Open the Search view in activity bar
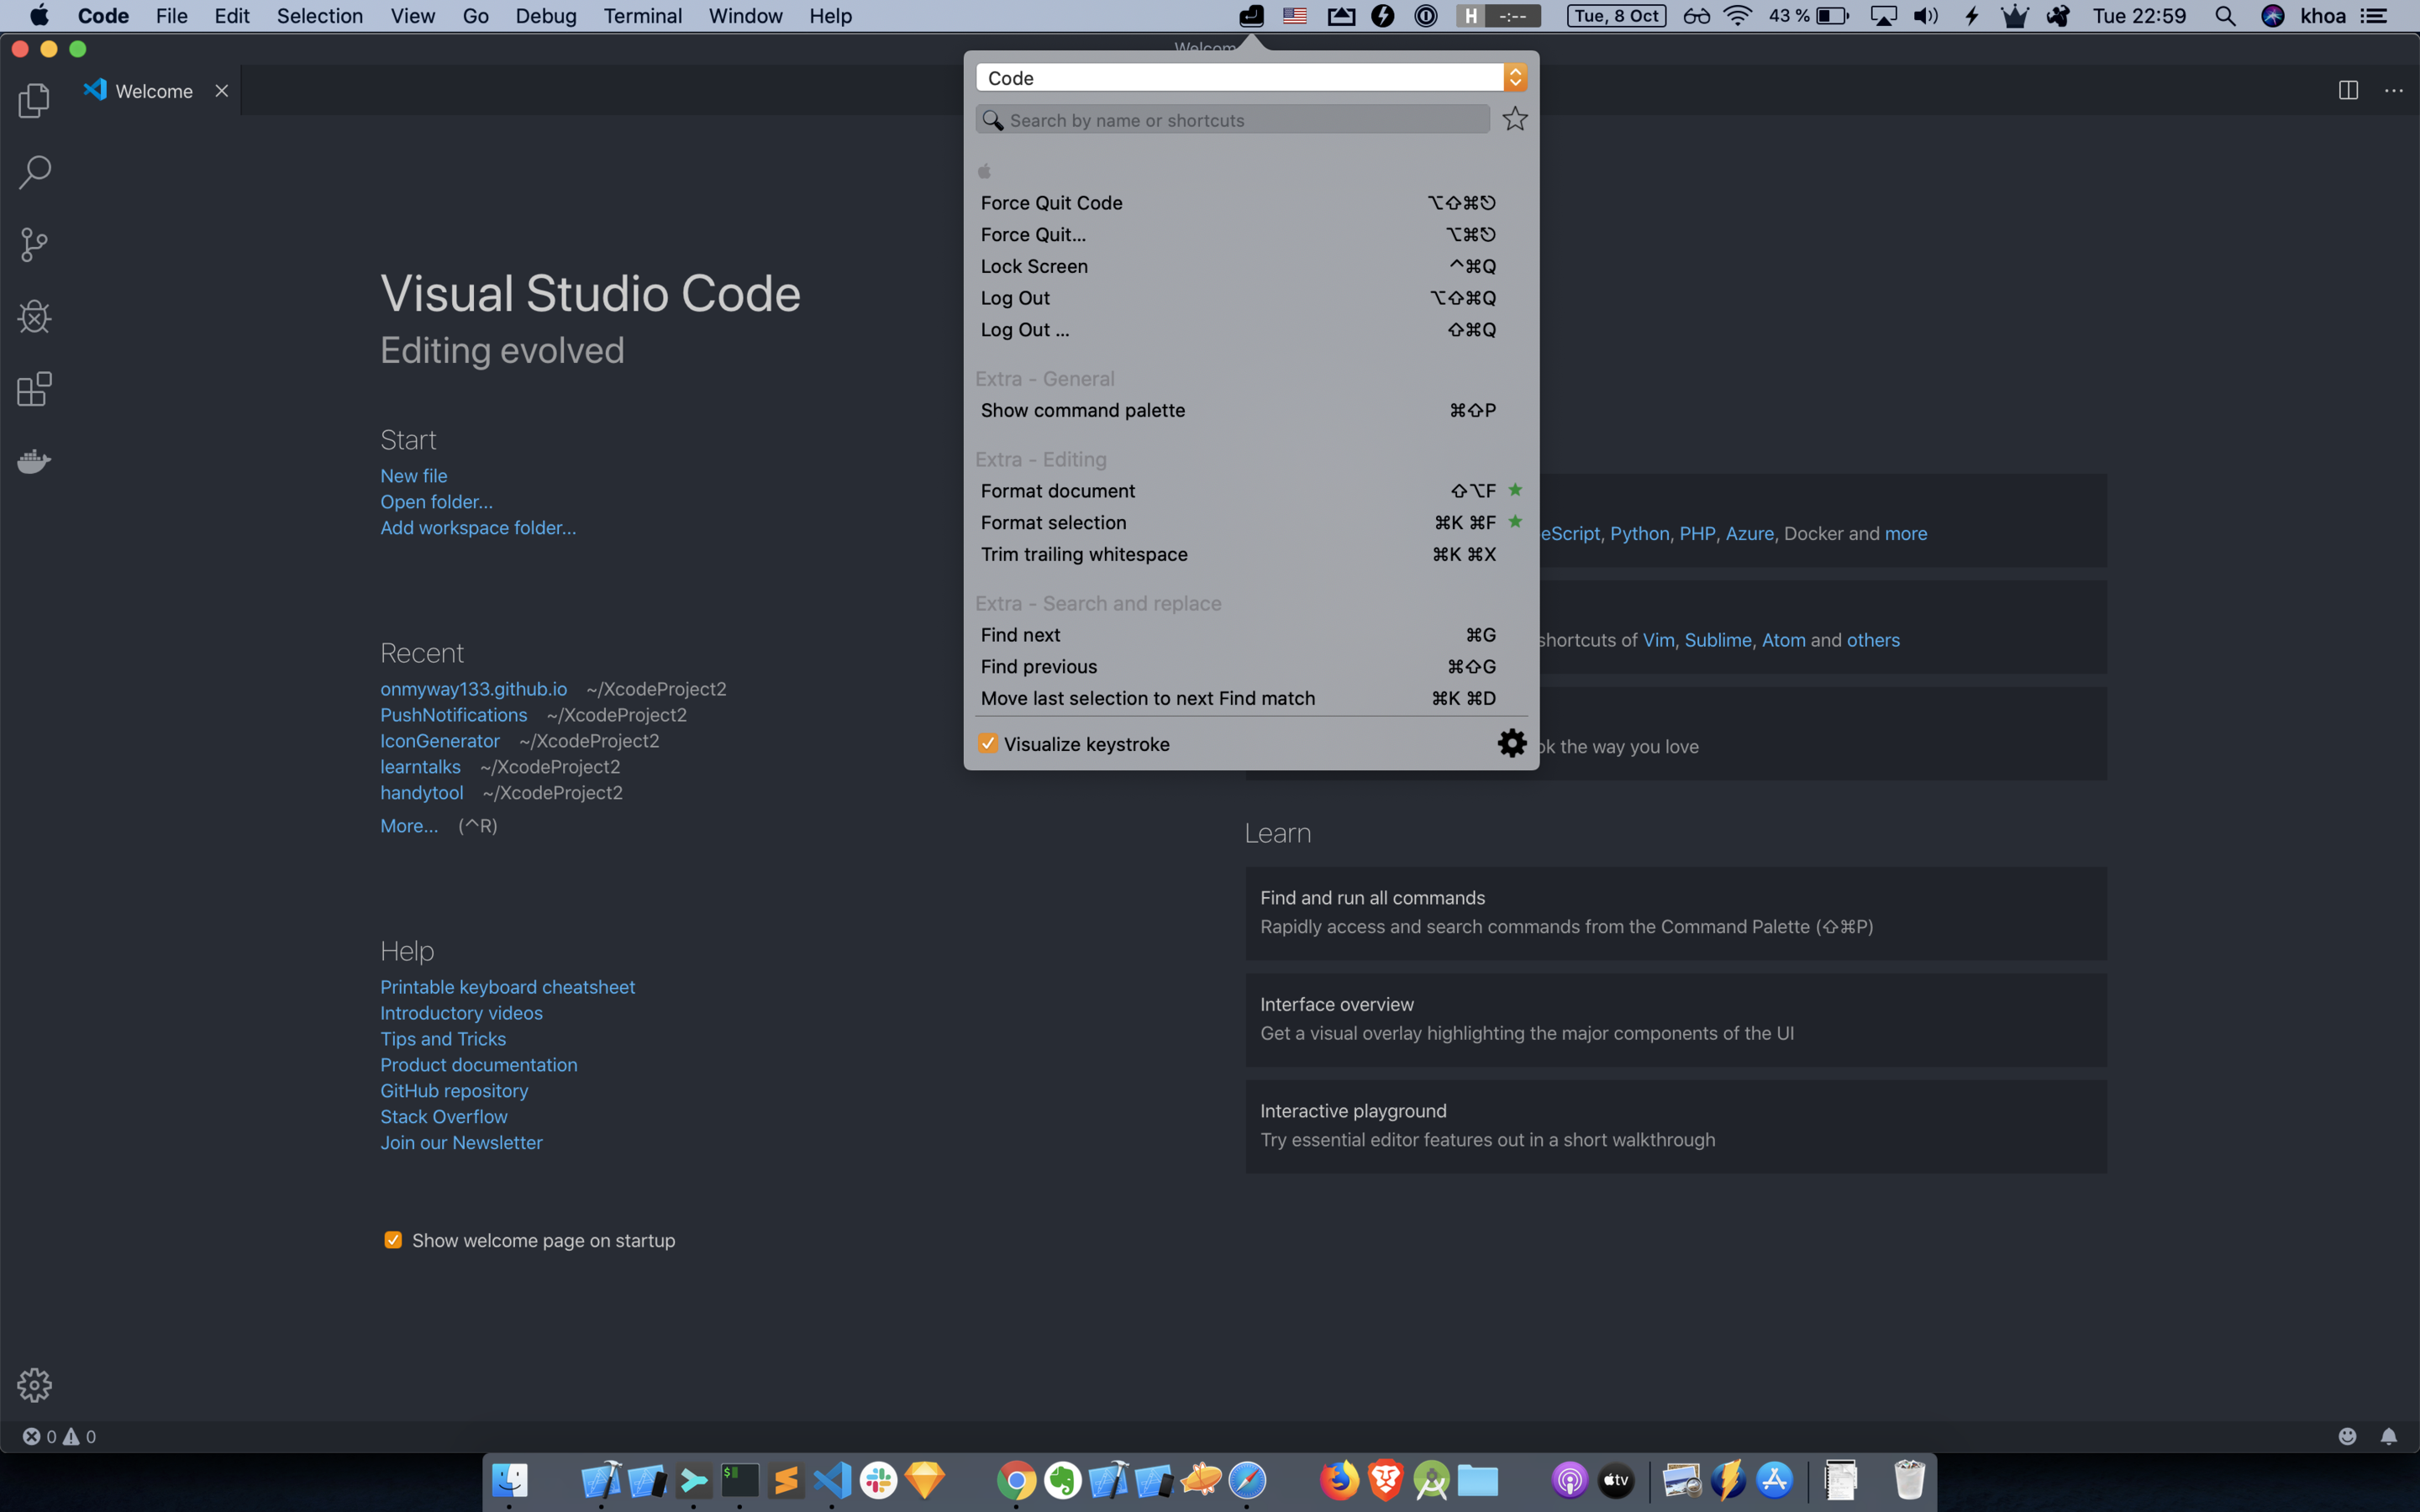 coord(34,172)
